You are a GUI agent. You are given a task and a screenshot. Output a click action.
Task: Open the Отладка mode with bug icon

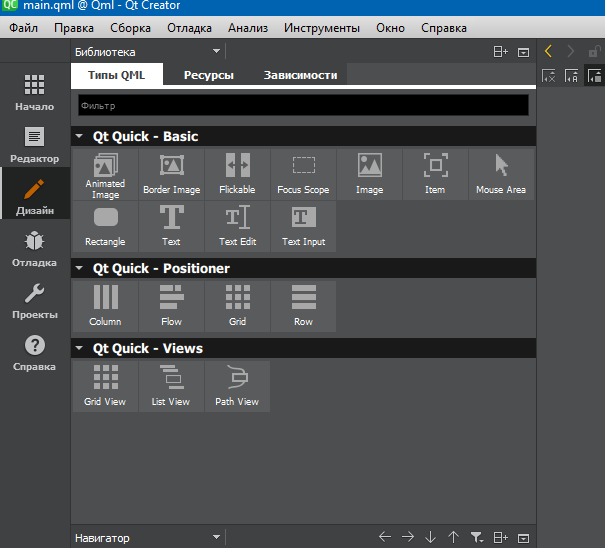(35, 249)
